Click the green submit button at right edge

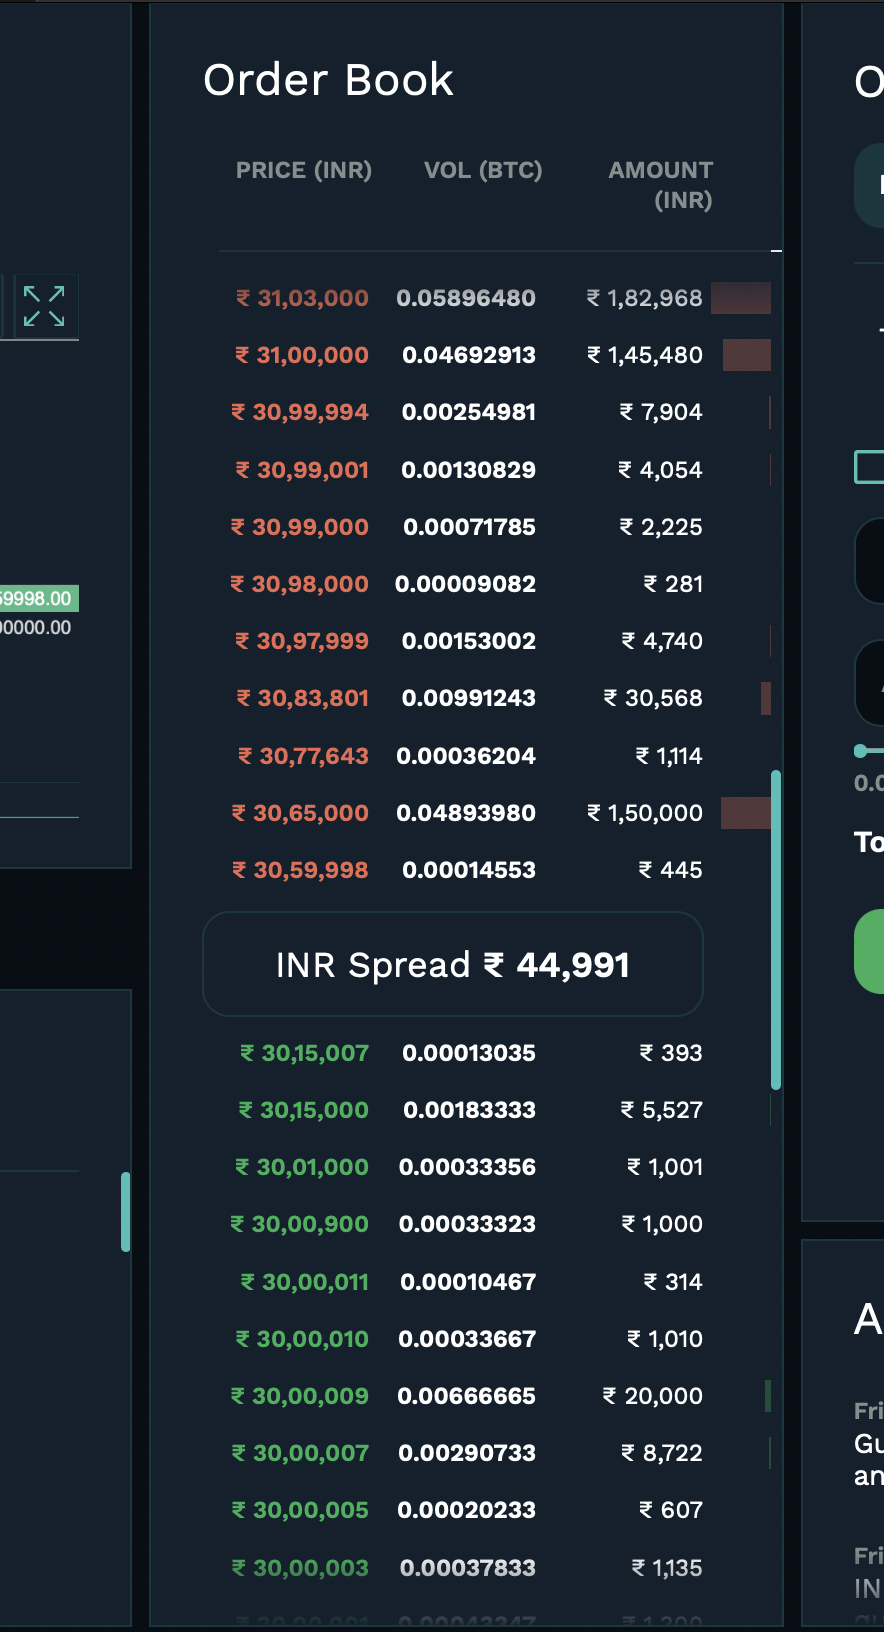869,951
